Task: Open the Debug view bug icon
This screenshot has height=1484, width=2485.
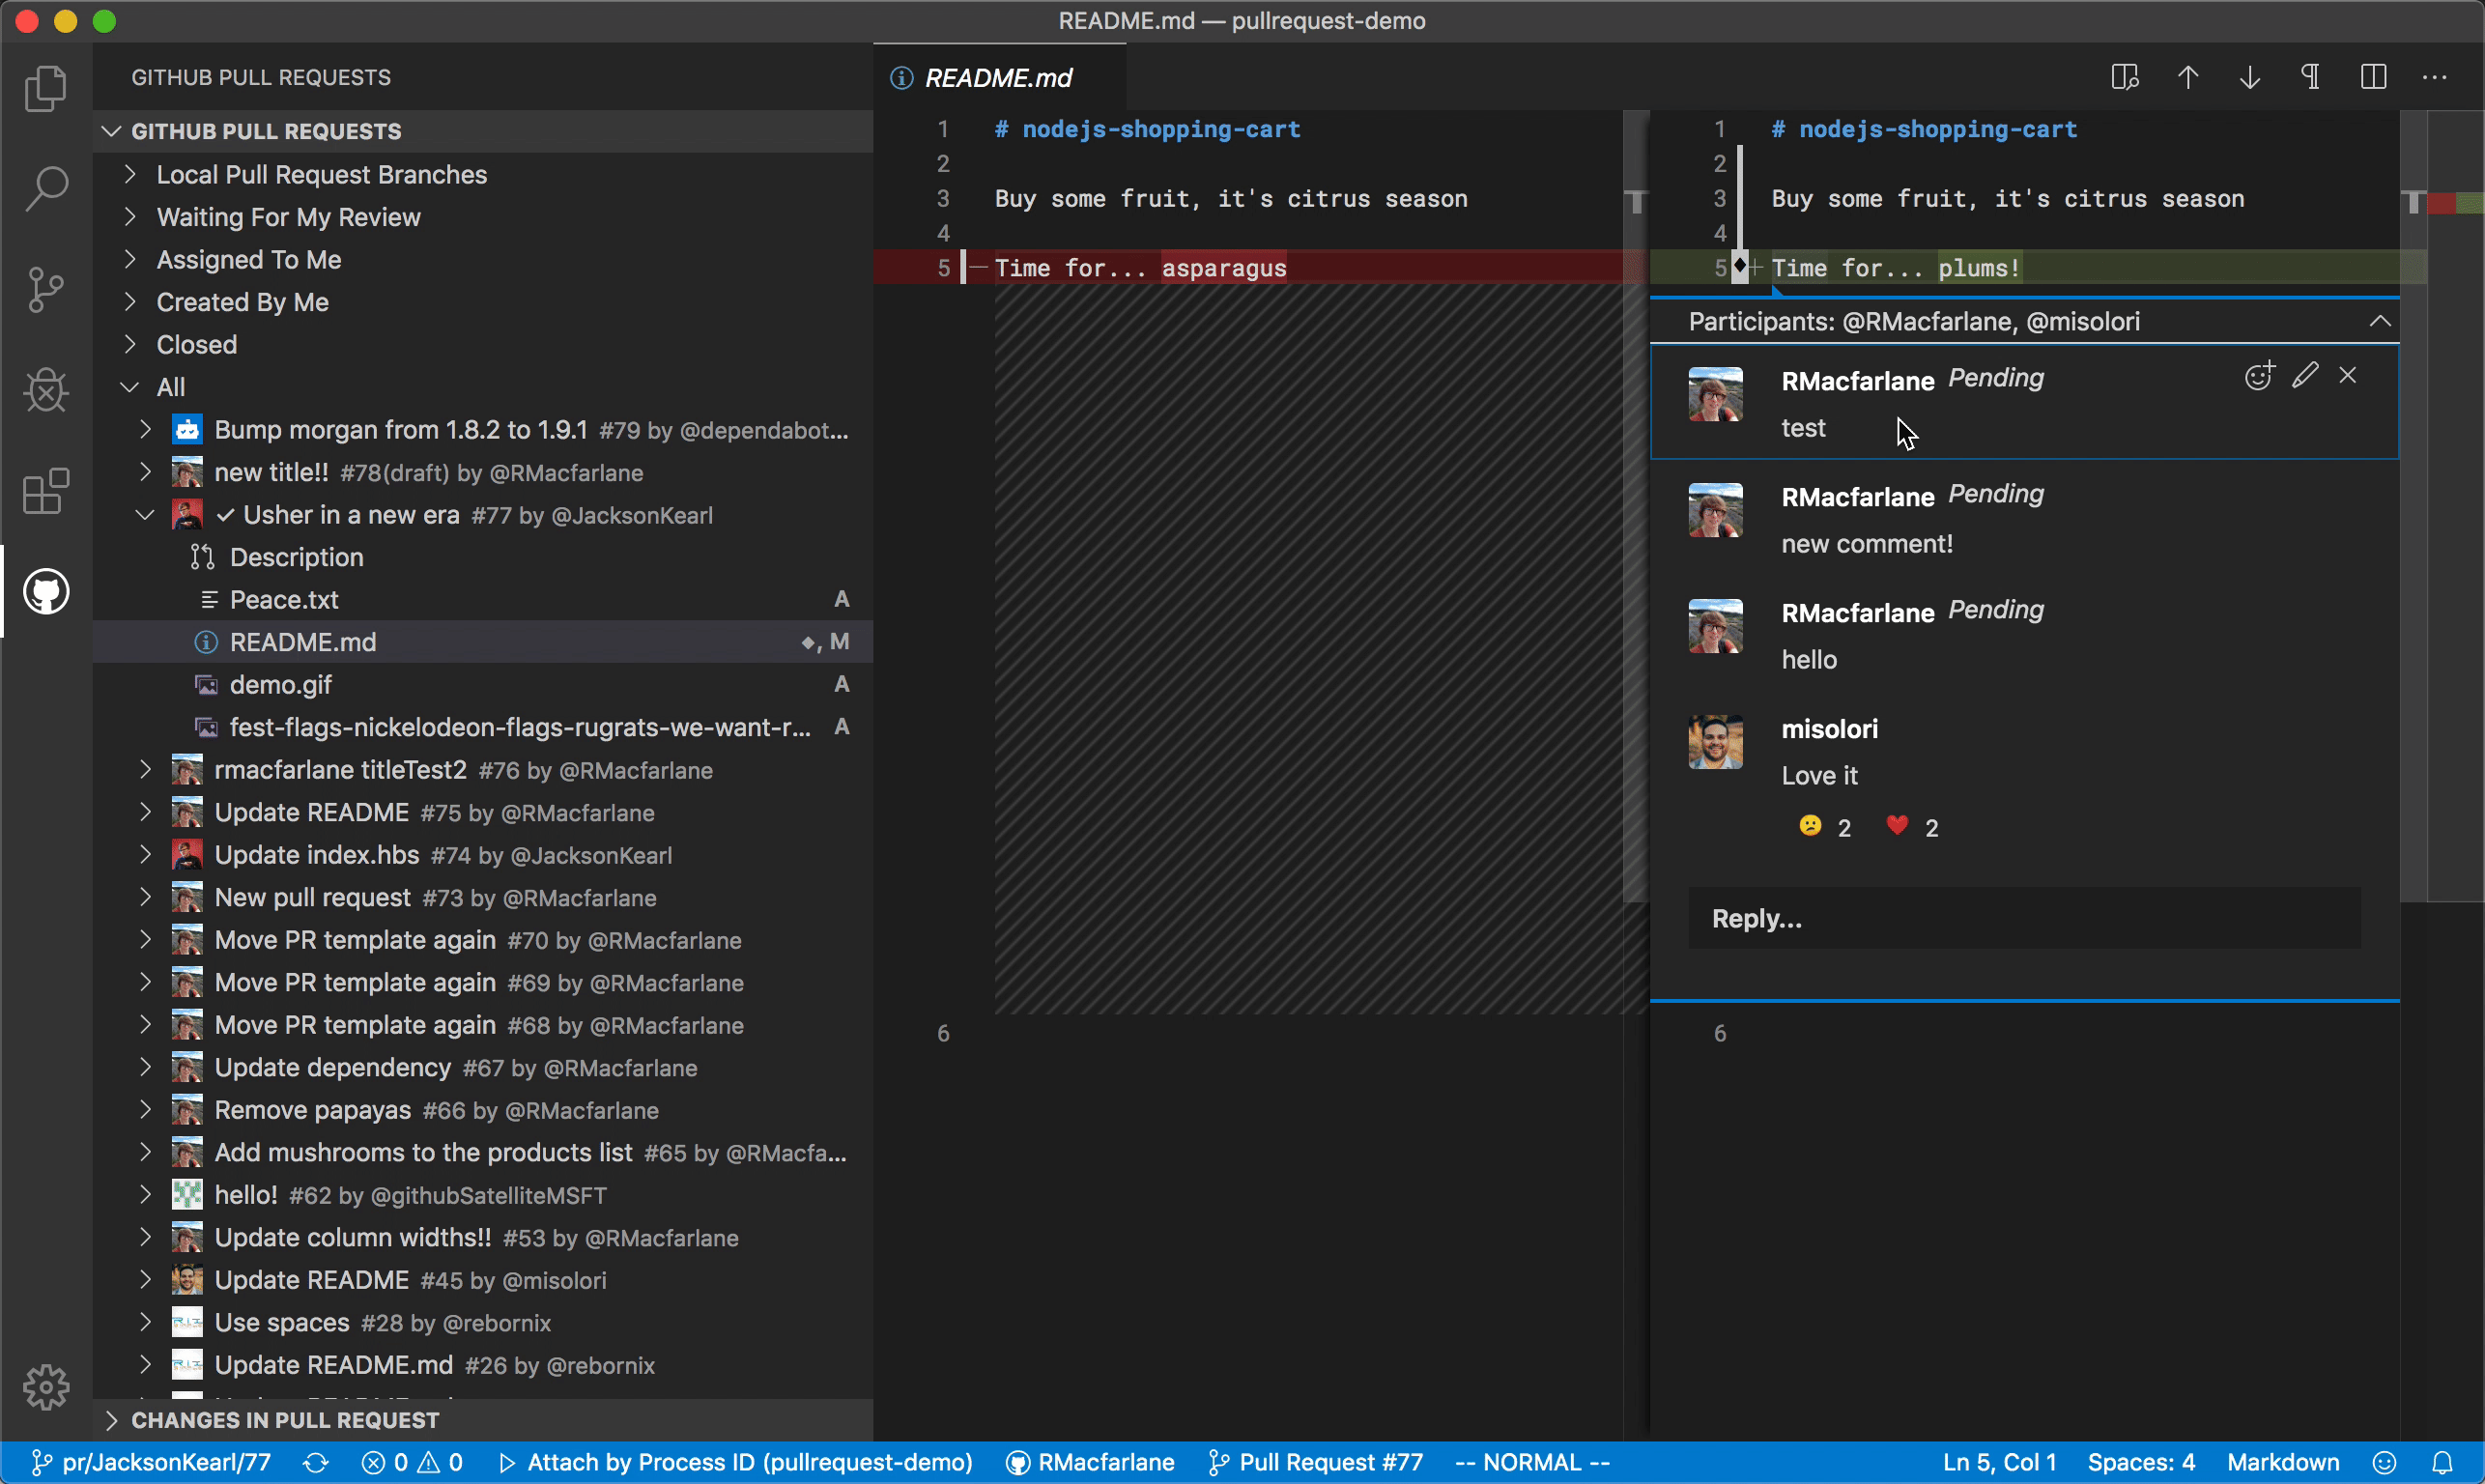Action: click(46, 390)
